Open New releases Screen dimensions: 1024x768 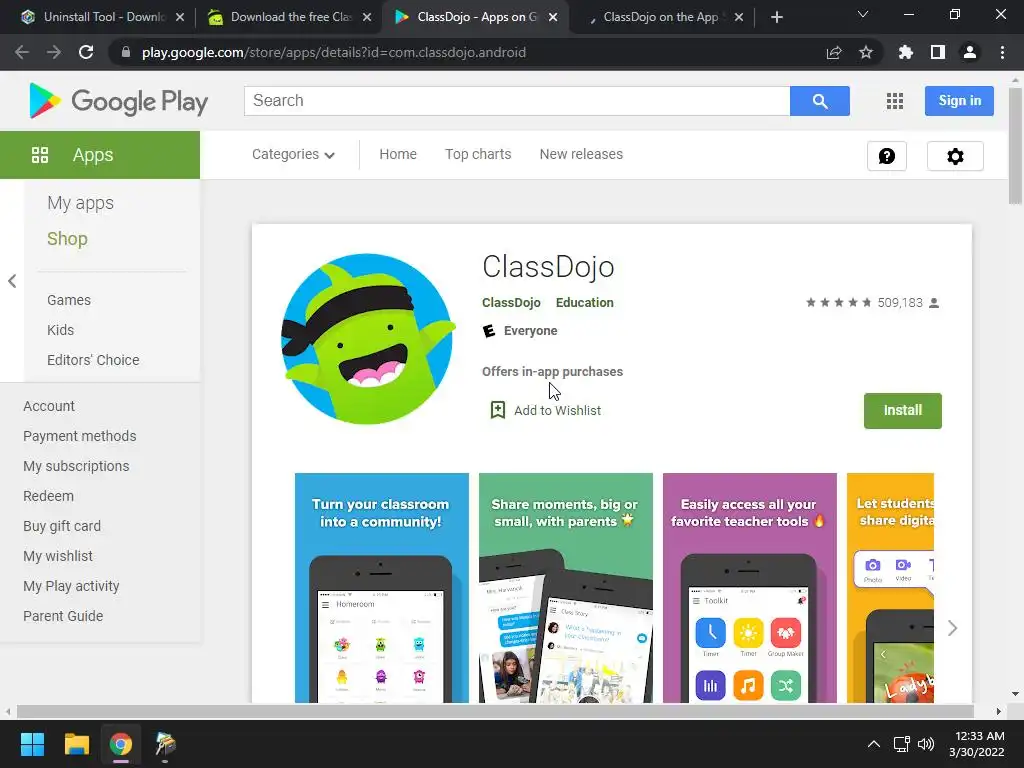[581, 154]
